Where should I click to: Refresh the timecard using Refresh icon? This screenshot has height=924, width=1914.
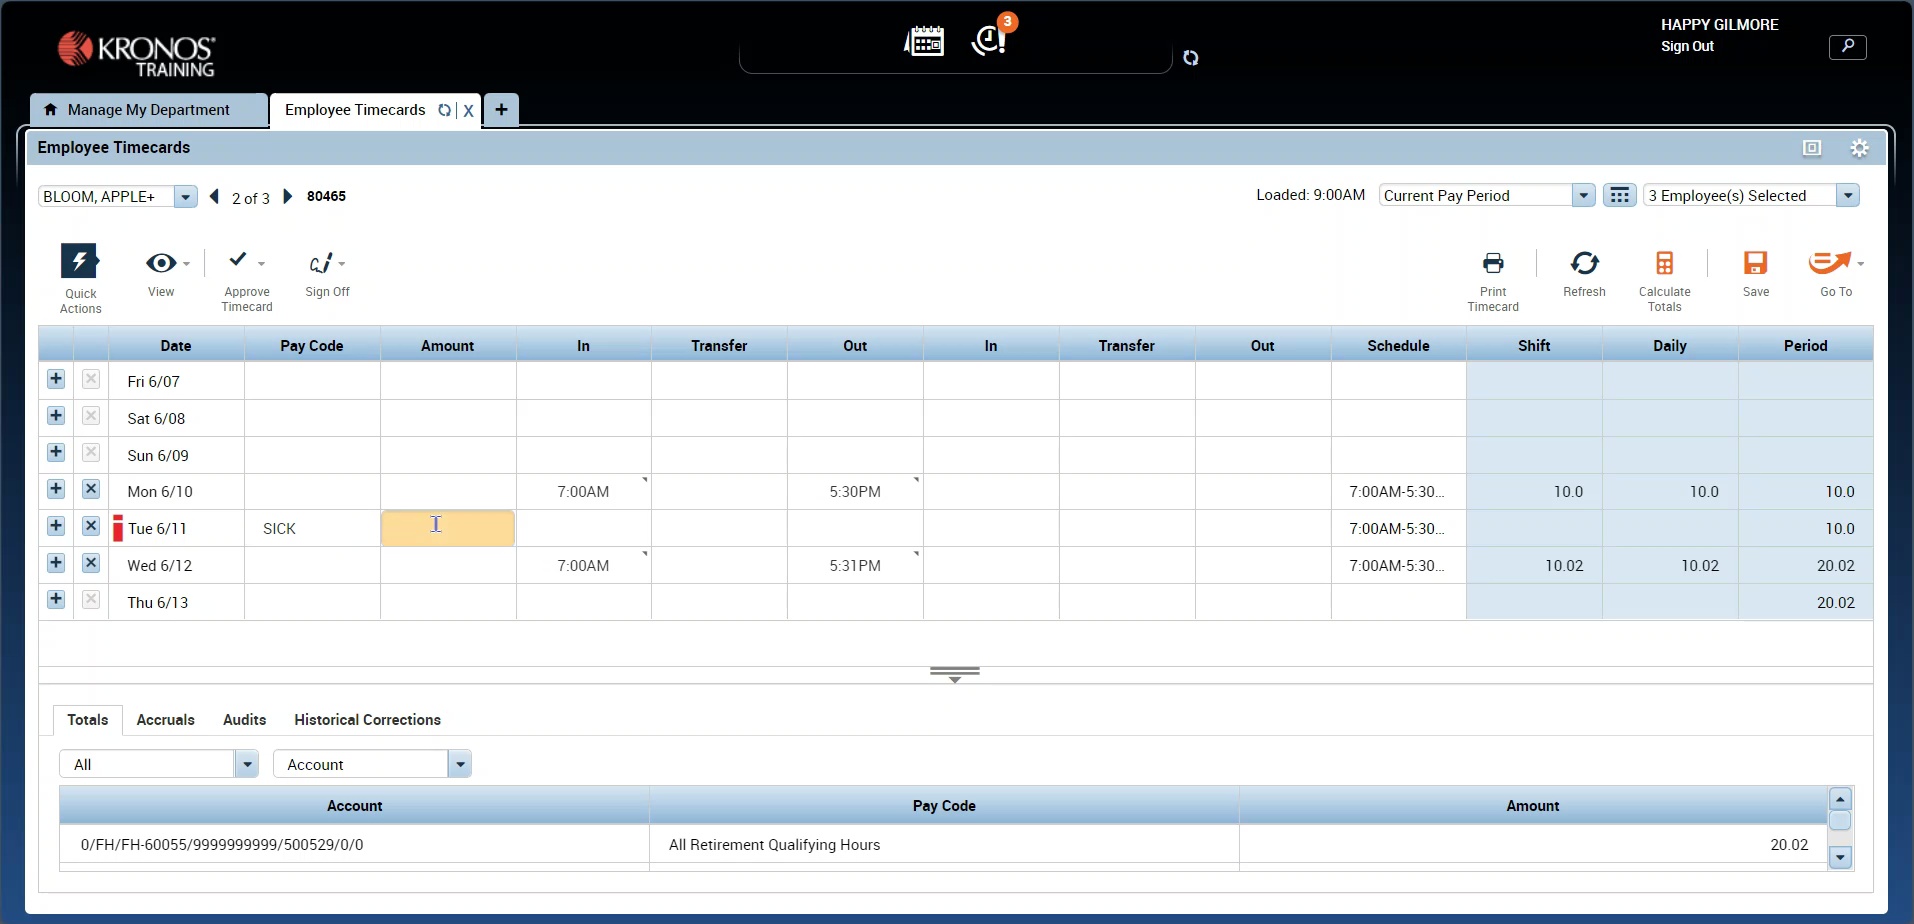[1584, 263]
